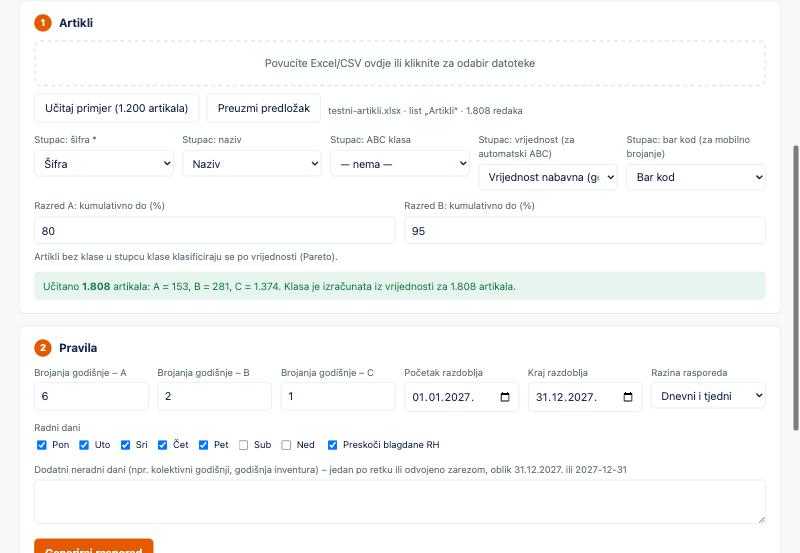The width and height of the screenshot is (800, 553).
Task: Check the Ned checkbox
Action: pos(286,445)
